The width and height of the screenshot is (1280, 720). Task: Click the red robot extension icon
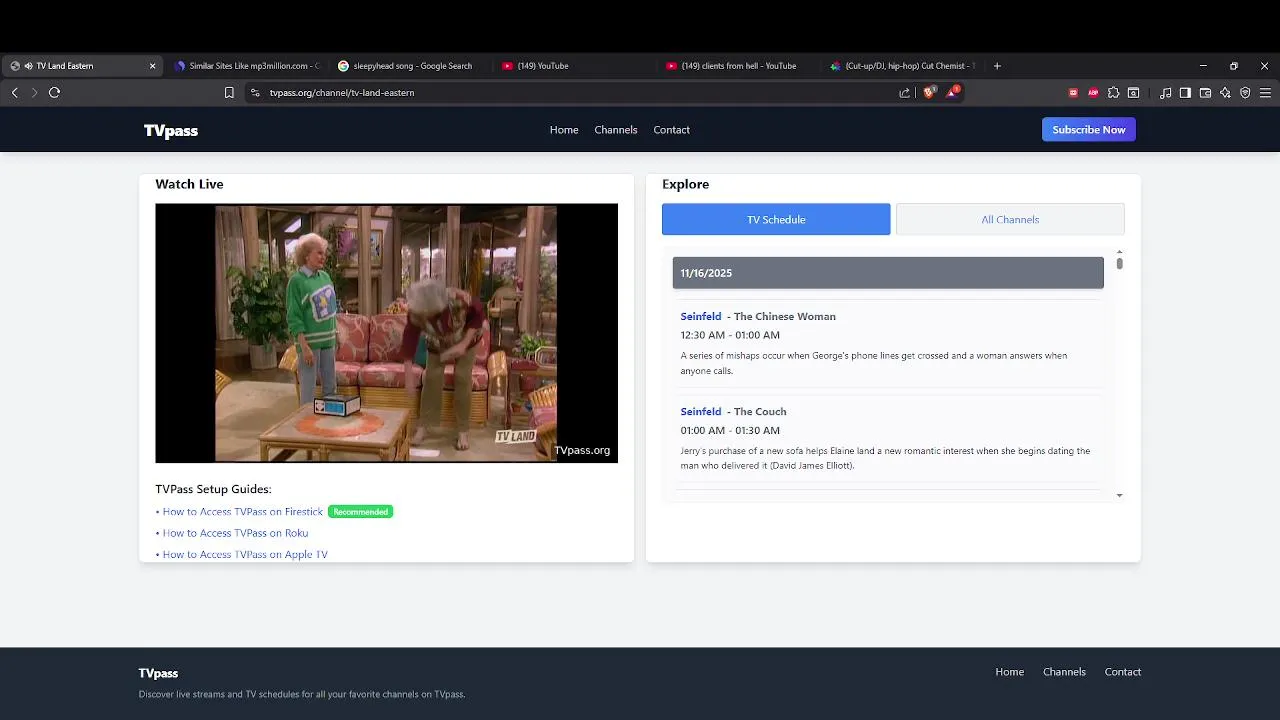1074,92
